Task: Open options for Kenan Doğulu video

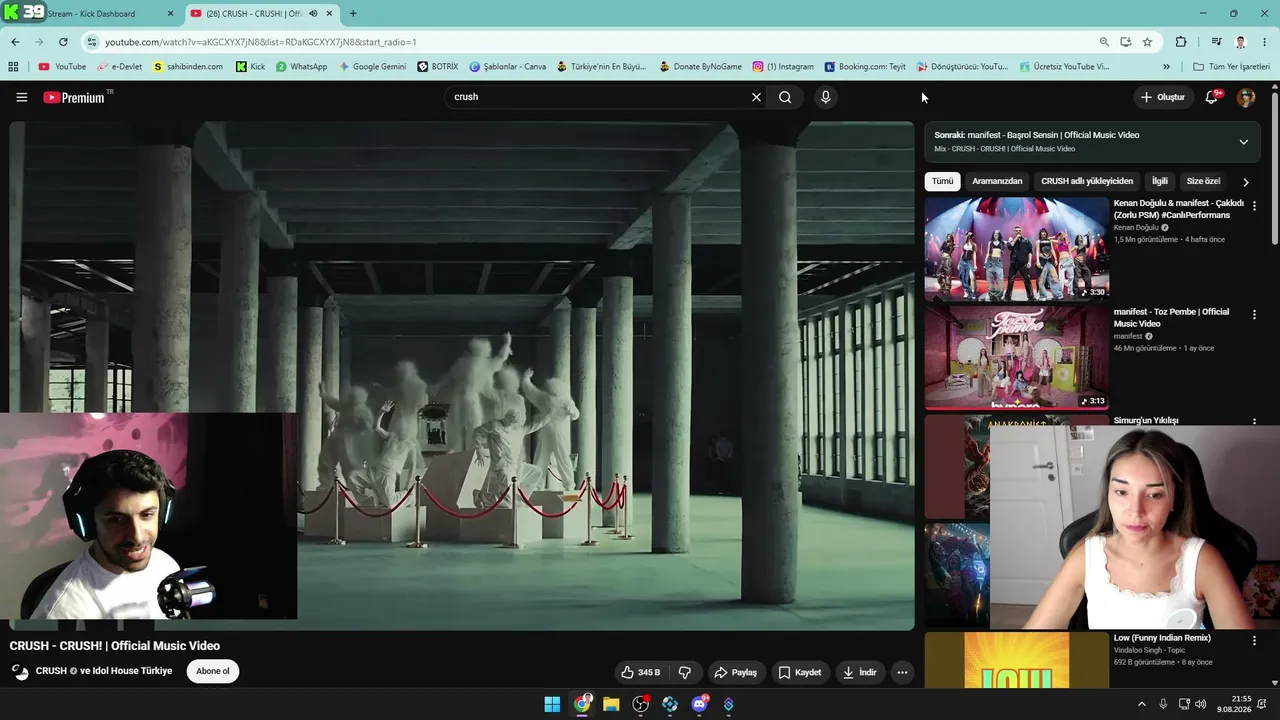Action: 1254,205
